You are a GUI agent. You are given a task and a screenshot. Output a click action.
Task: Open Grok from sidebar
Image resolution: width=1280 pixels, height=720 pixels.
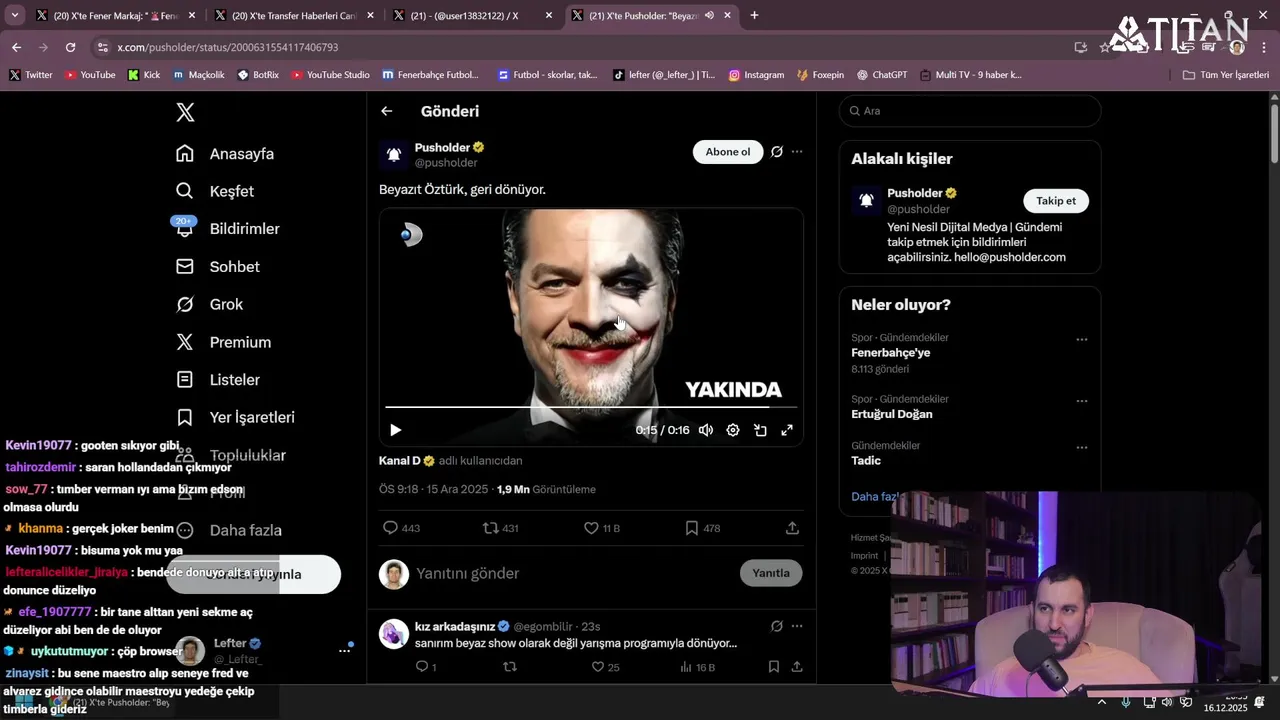coord(209,304)
